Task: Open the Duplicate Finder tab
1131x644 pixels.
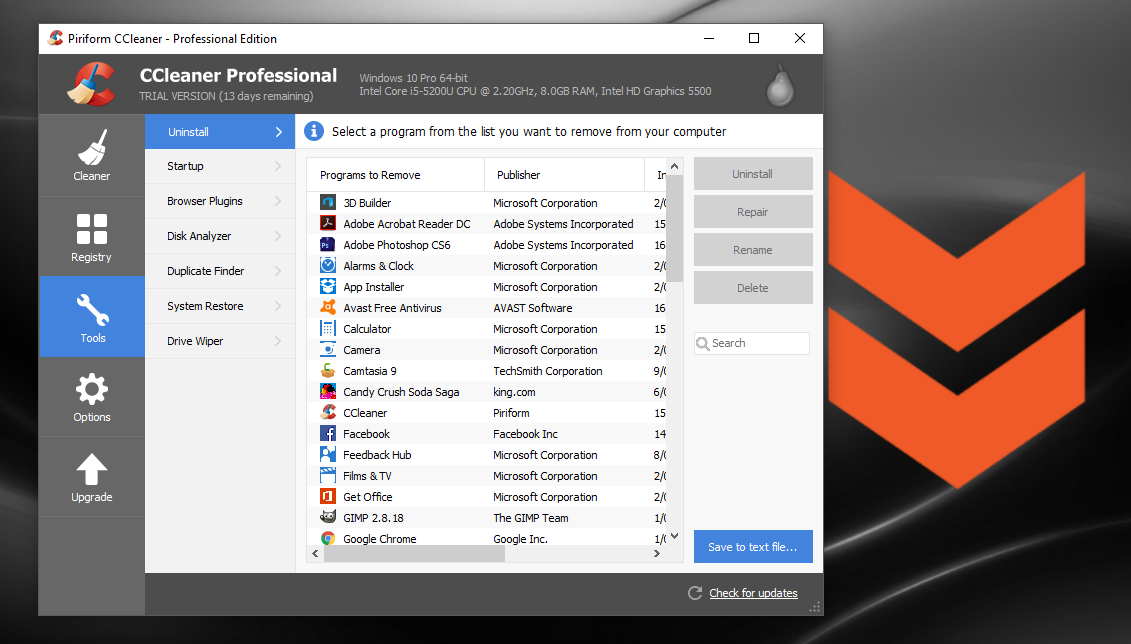Action: coord(220,271)
